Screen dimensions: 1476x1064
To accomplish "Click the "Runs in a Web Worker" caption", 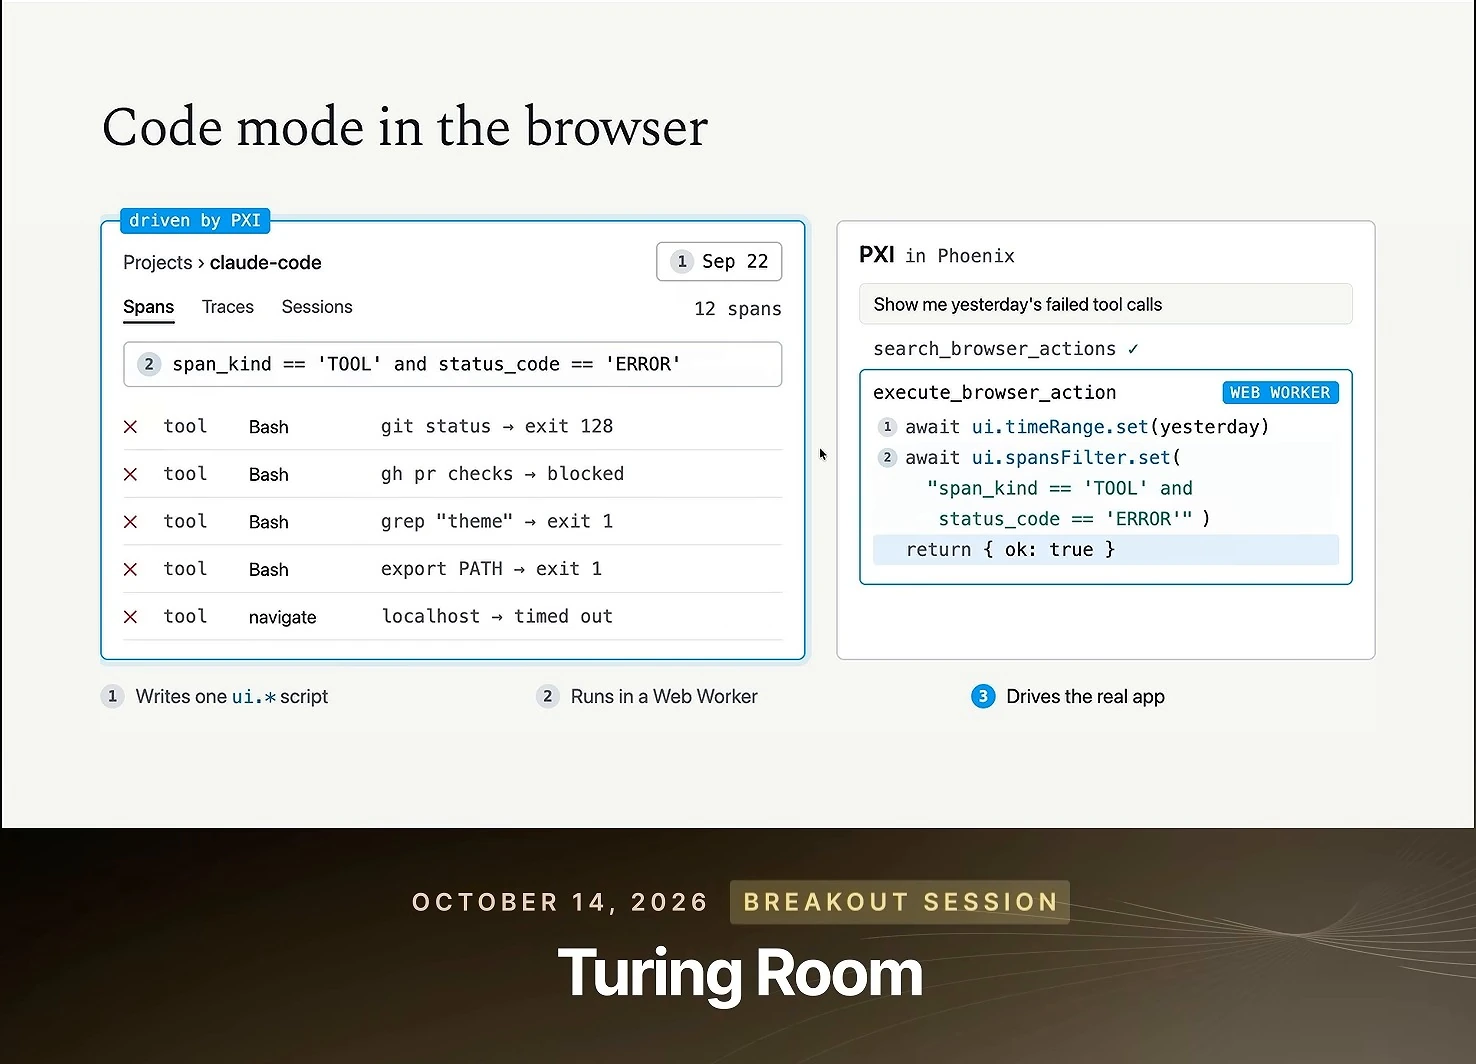I will point(664,696).
